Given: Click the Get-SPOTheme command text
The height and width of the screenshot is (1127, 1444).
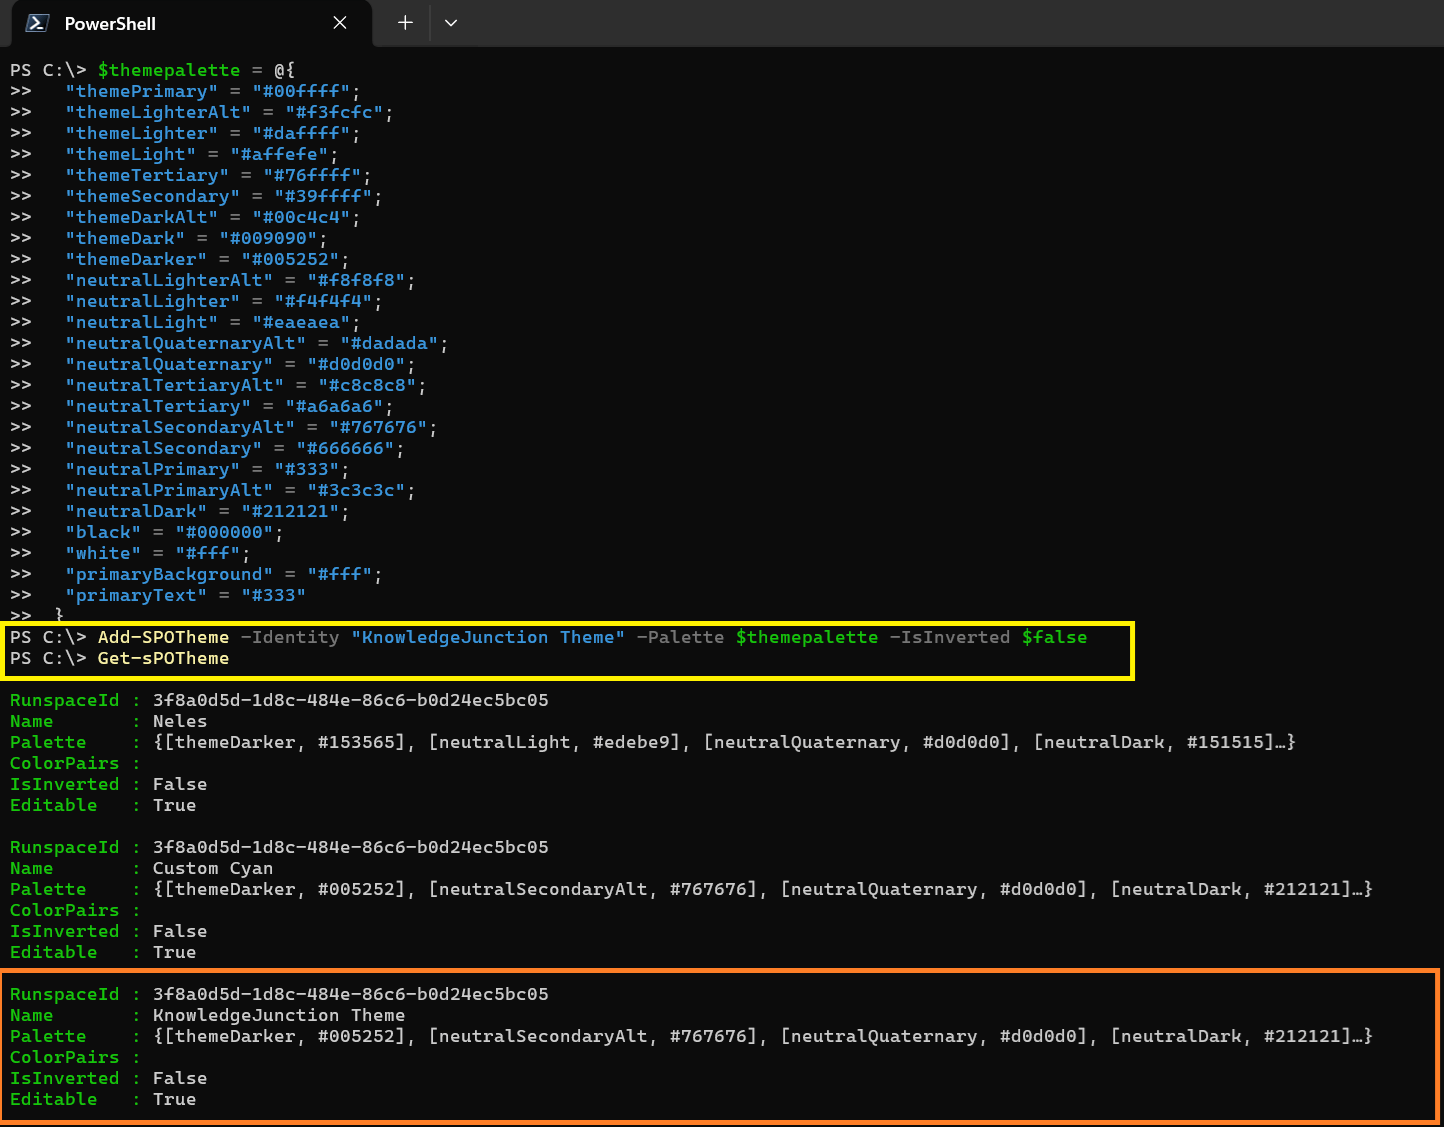Looking at the screenshot, I should tap(163, 658).
